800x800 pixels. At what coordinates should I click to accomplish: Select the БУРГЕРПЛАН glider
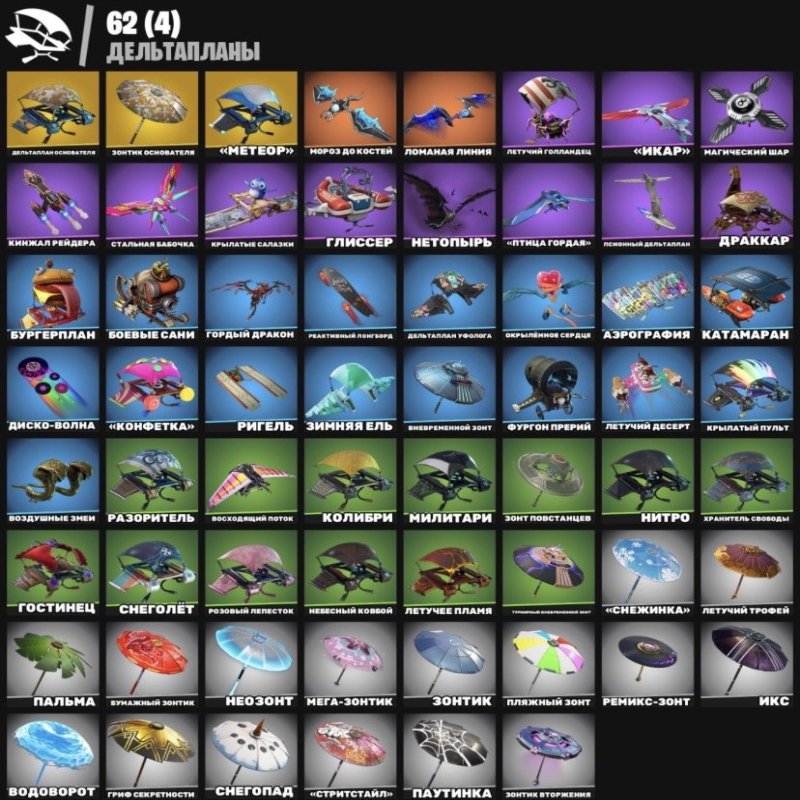coord(53,298)
